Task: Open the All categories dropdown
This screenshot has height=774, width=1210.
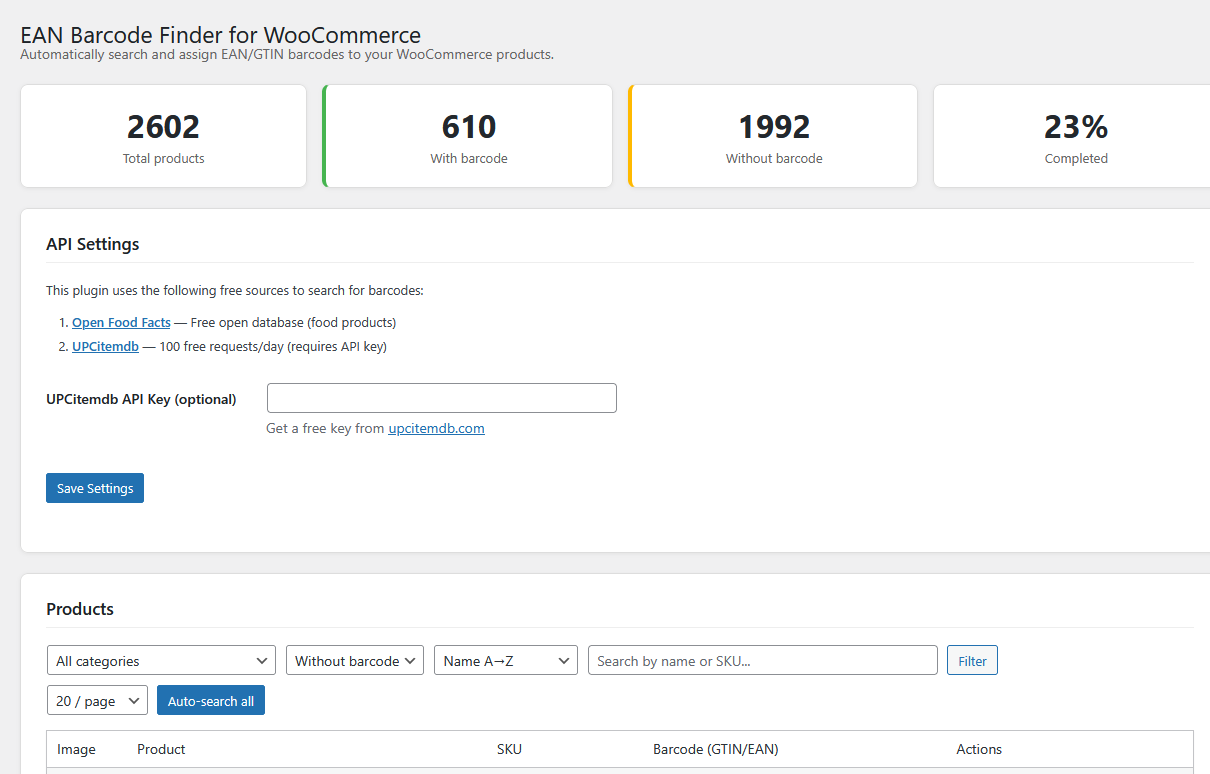Action: coord(162,661)
